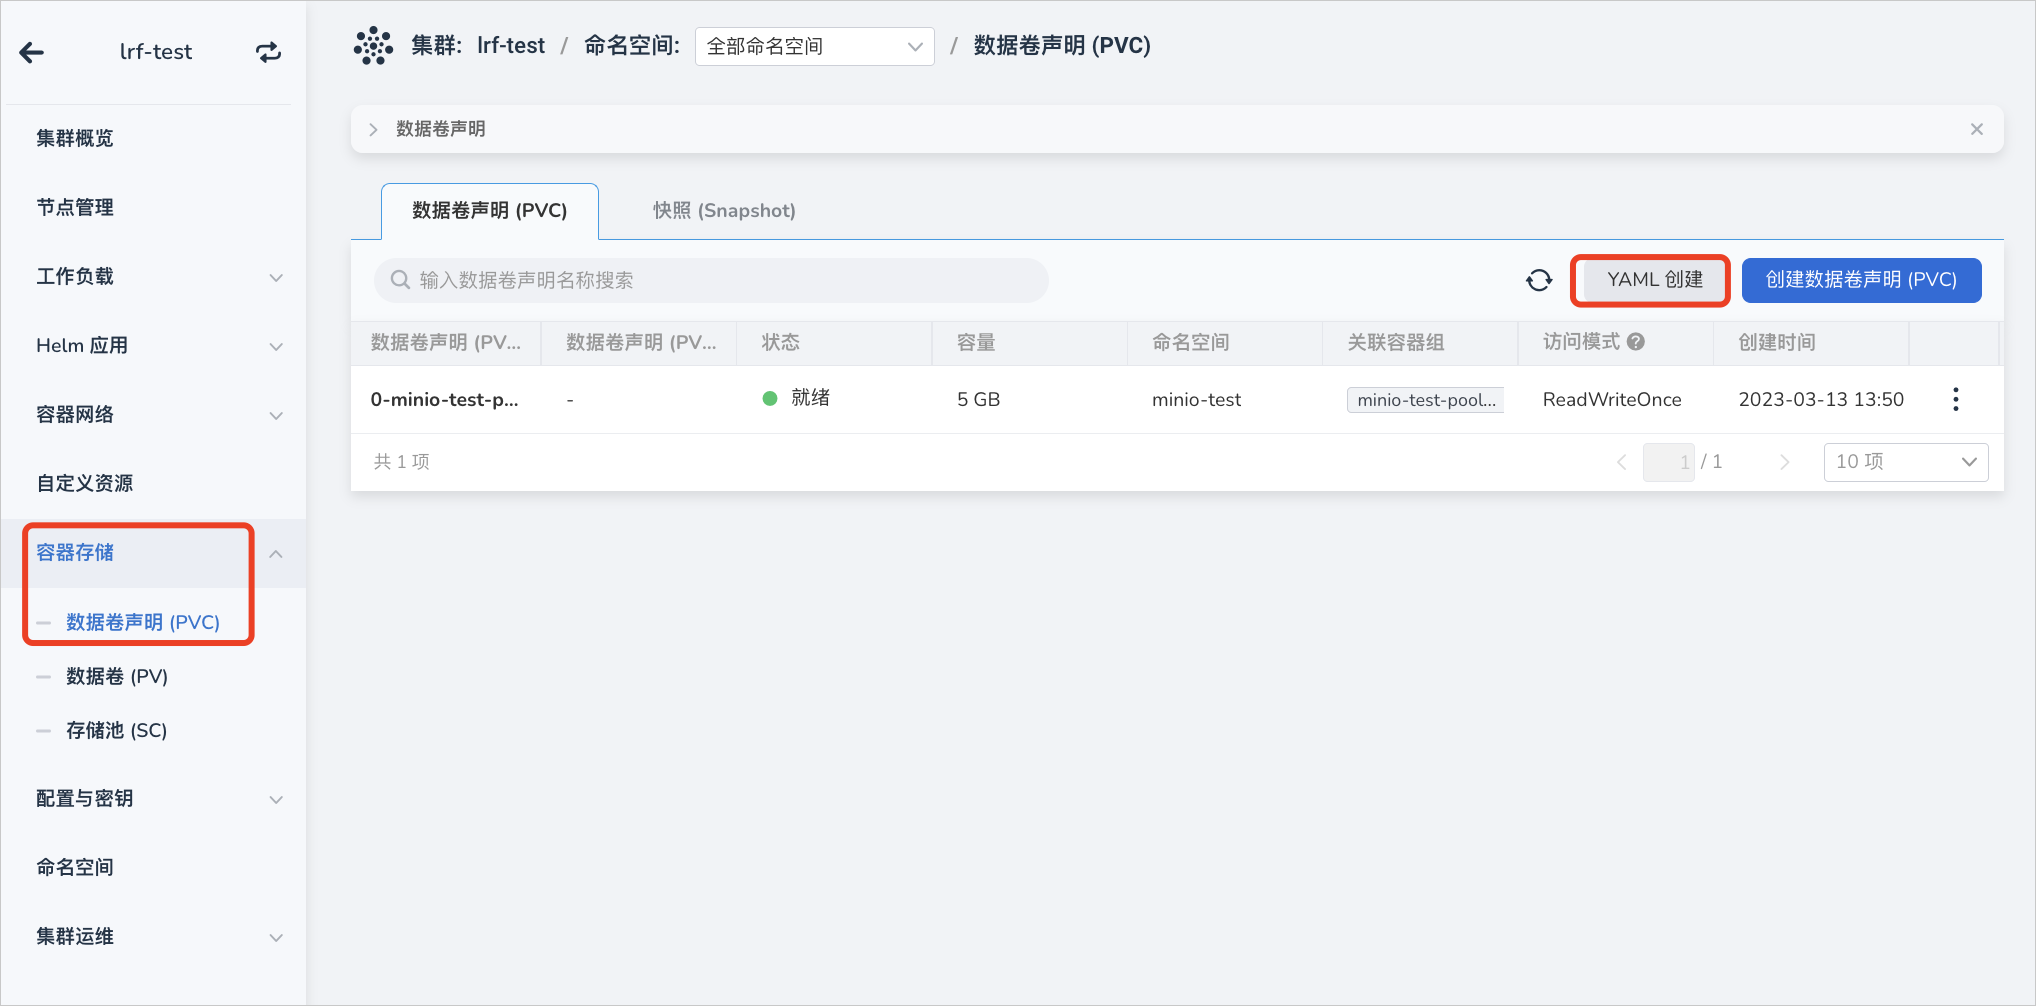Click the 访问模式 column header
The image size is (2036, 1006).
click(1581, 342)
